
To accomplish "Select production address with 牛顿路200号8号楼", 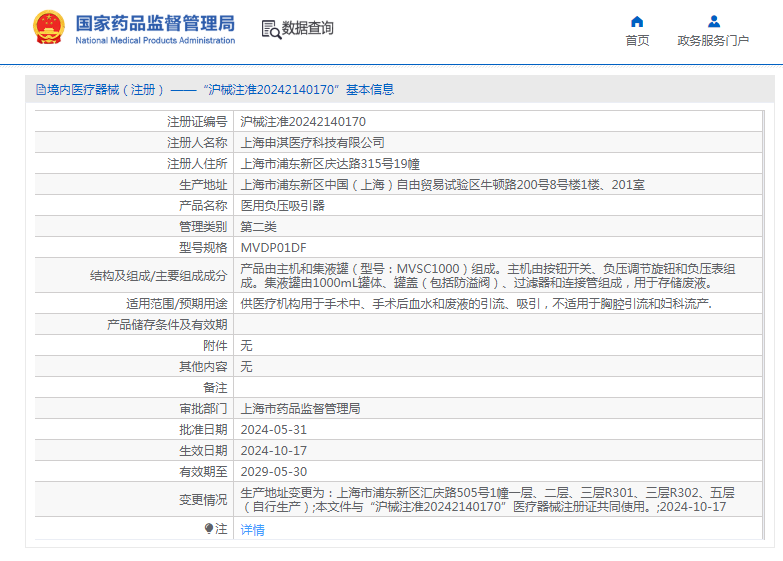I will pyautogui.click(x=442, y=185).
